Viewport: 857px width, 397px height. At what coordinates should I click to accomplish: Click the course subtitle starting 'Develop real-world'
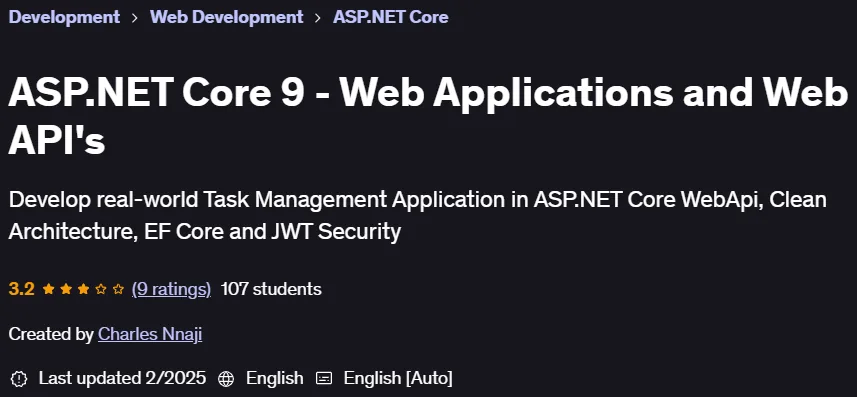pyautogui.click(x=418, y=215)
